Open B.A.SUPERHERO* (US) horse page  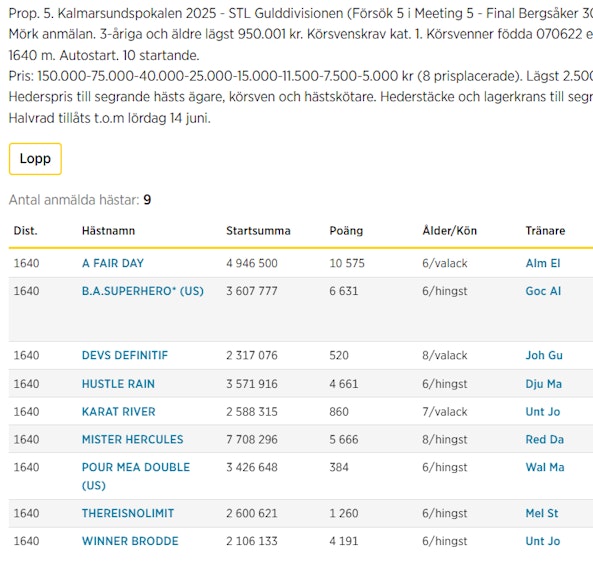click(143, 291)
